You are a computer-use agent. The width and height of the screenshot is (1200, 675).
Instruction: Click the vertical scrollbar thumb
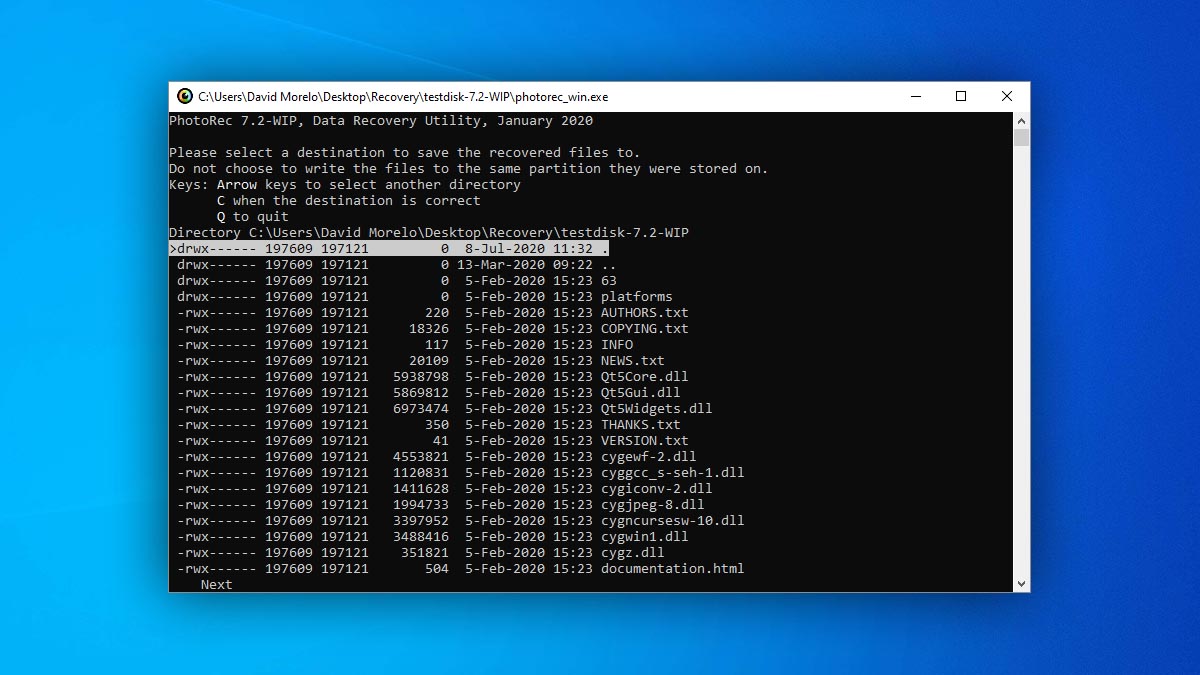pos(1021,138)
